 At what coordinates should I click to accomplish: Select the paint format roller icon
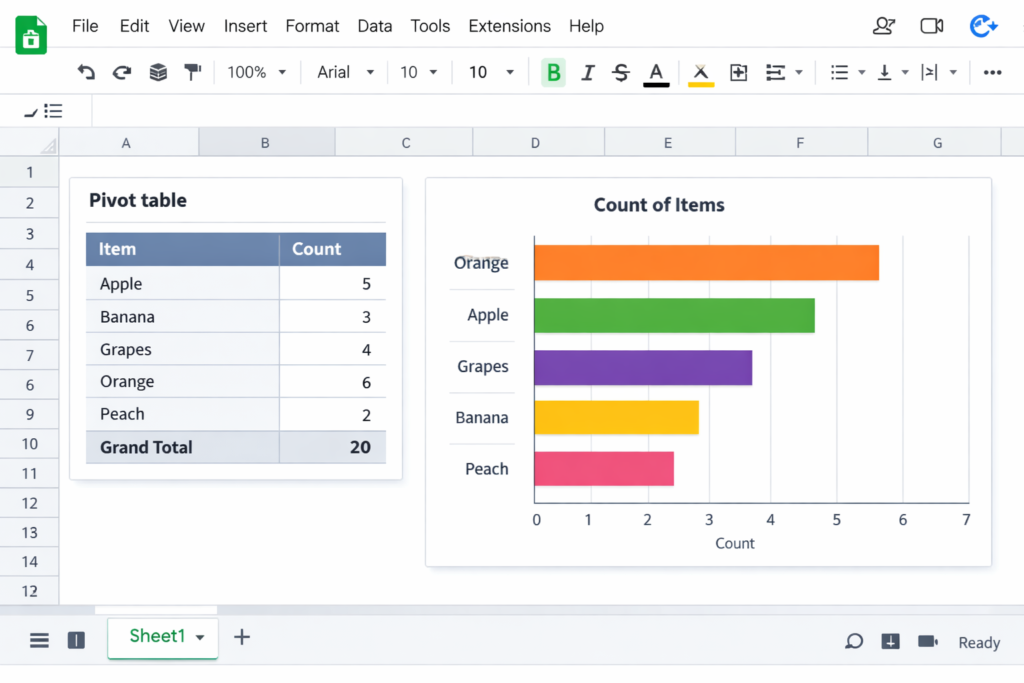[192, 72]
